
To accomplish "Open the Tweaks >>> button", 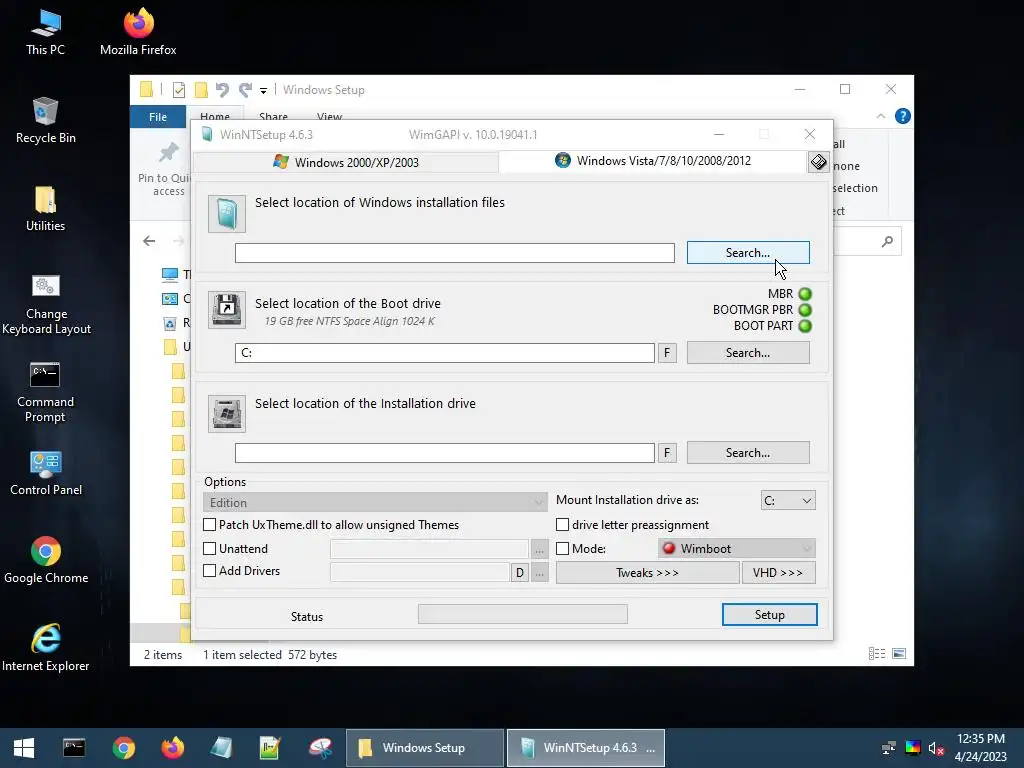I will tap(647, 573).
